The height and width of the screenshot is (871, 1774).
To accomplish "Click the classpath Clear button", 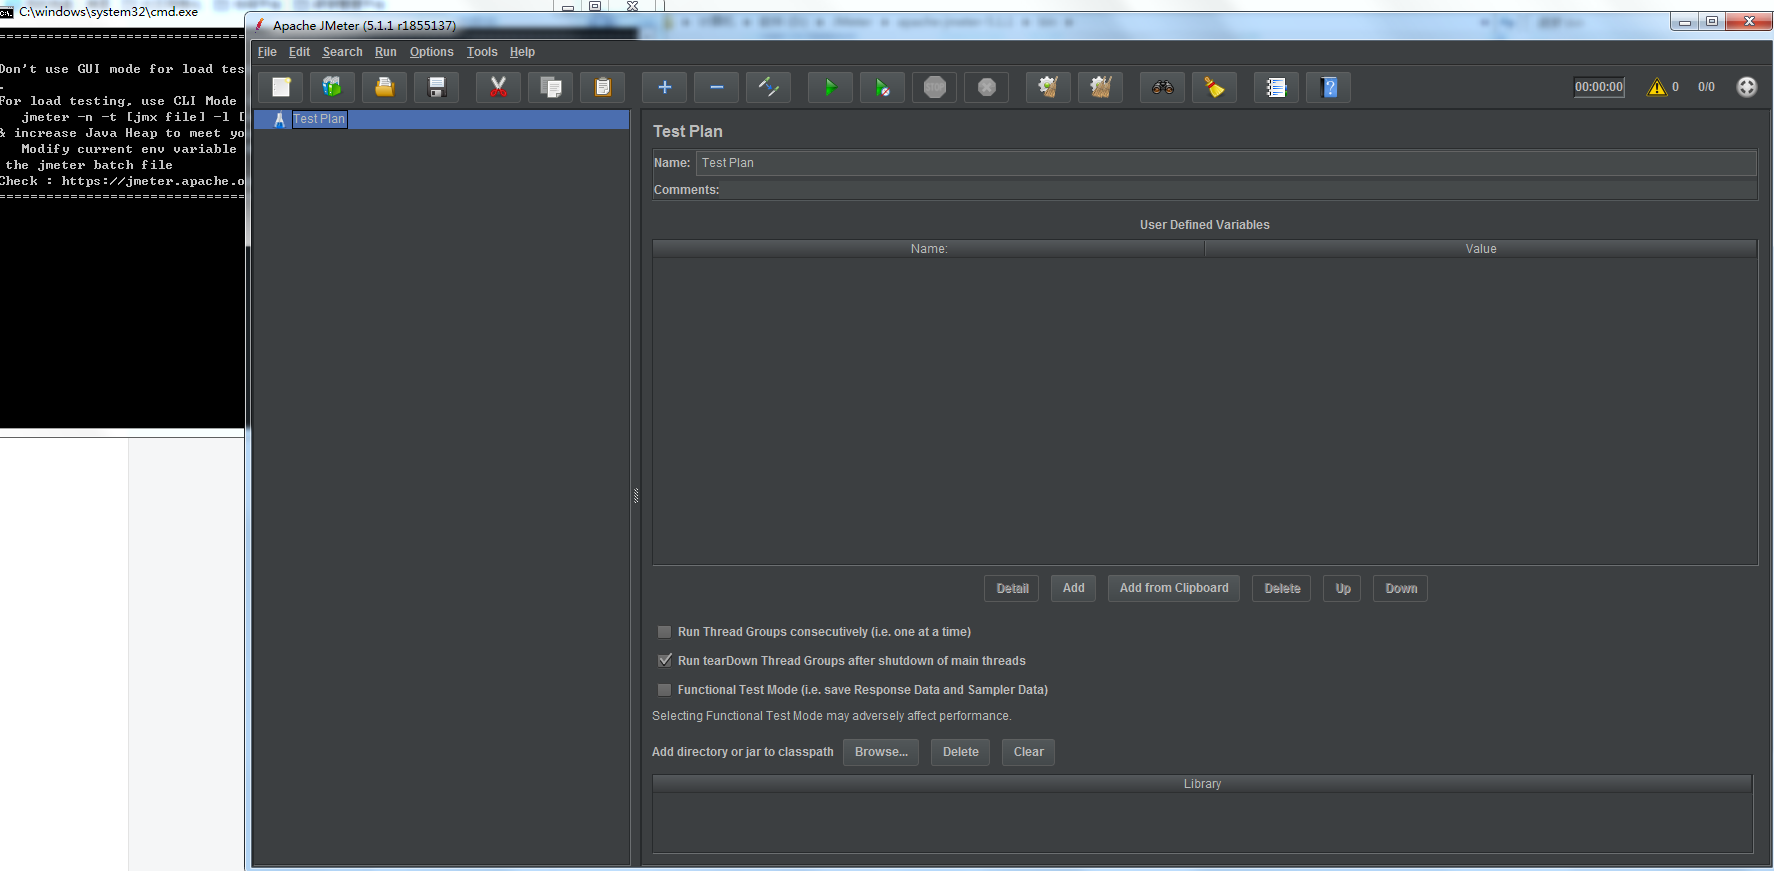I will [1028, 752].
